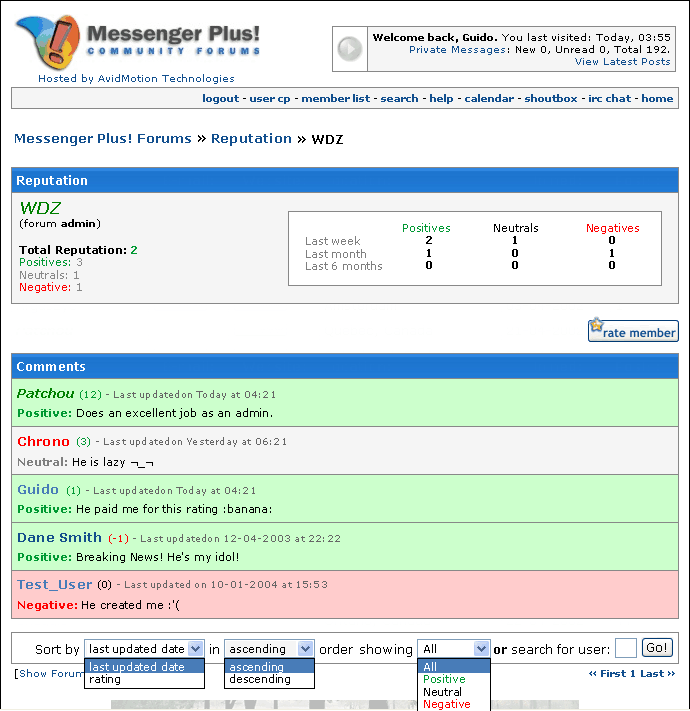Screen dimensions: 690x711
Task: Pick 'Negative' from the showing list
Action: pyautogui.click(x=446, y=704)
